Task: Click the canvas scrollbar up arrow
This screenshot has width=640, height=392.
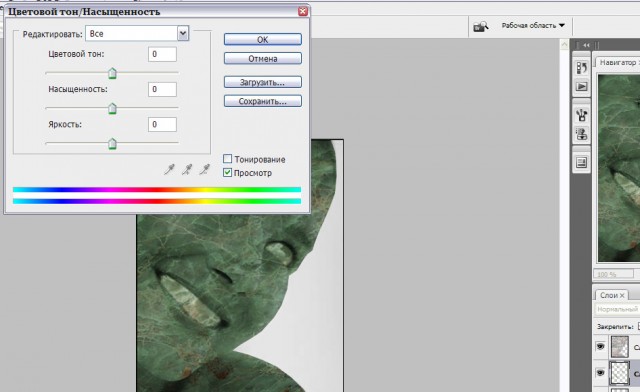Action: [x=564, y=44]
